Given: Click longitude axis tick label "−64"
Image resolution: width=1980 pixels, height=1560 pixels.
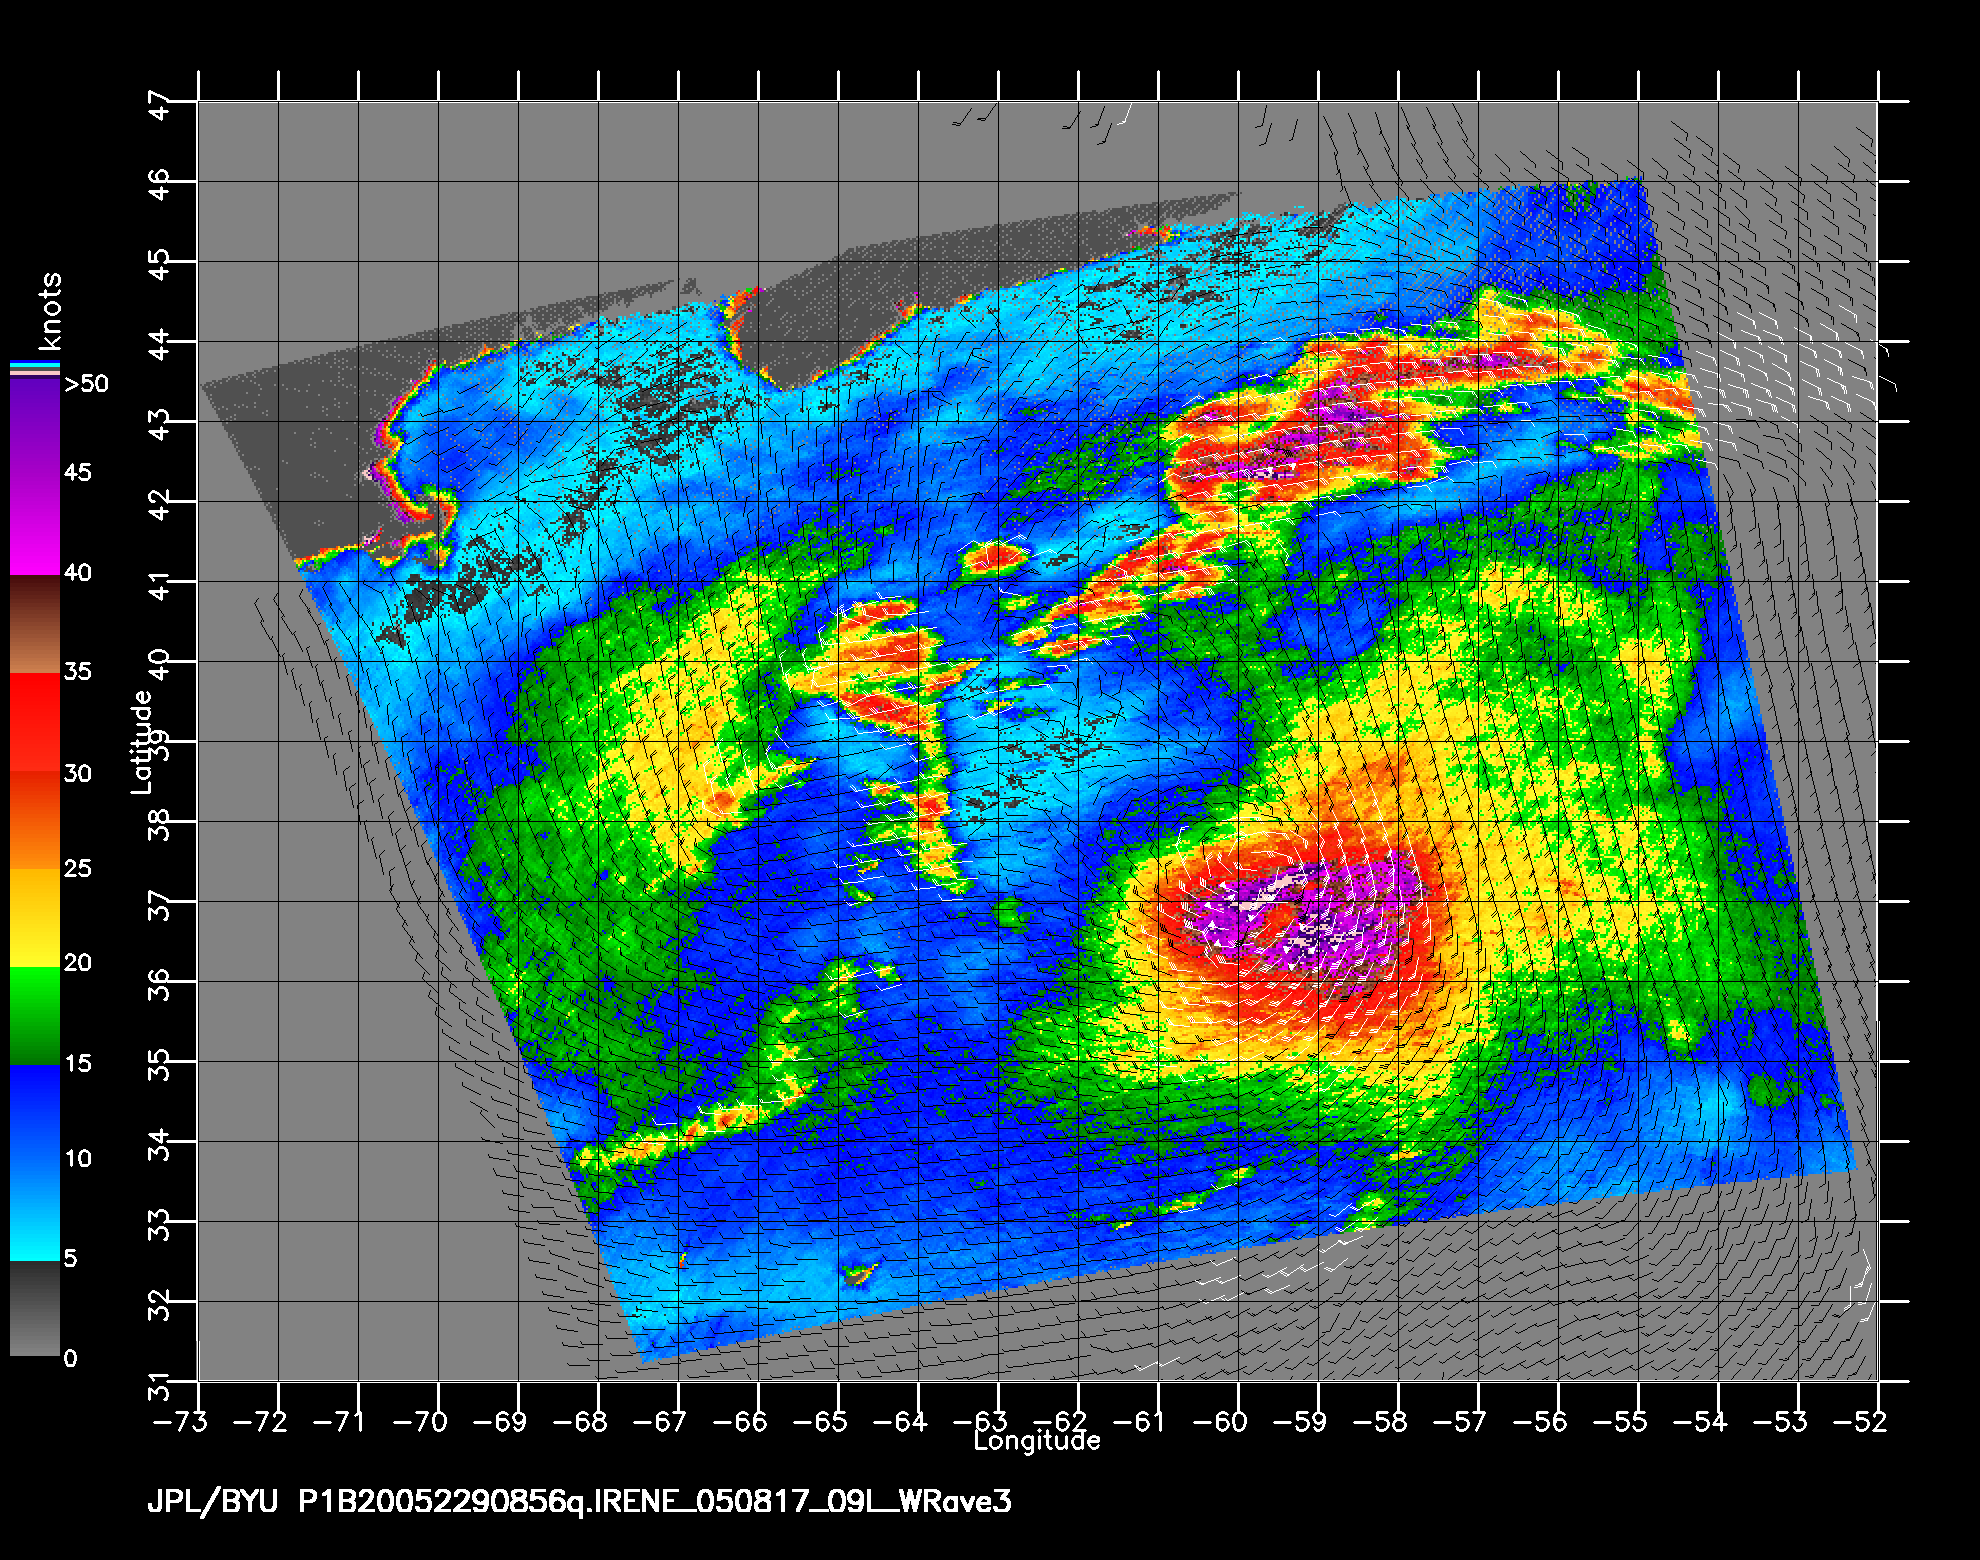Looking at the screenshot, I should click(900, 1421).
